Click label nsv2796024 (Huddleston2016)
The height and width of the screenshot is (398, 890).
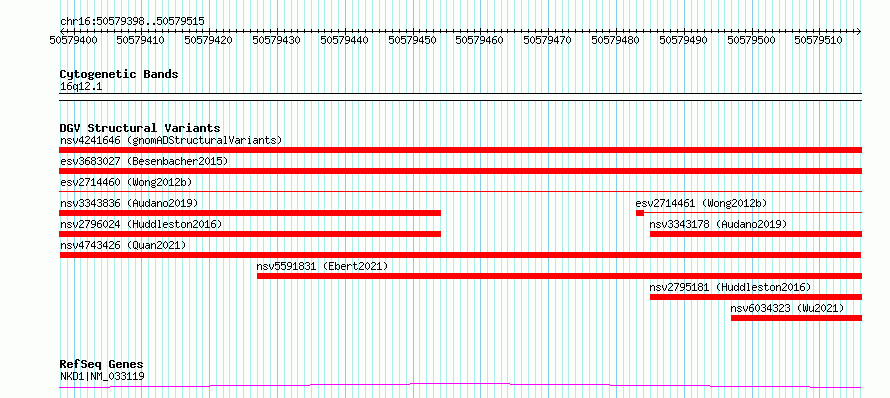(141, 224)
